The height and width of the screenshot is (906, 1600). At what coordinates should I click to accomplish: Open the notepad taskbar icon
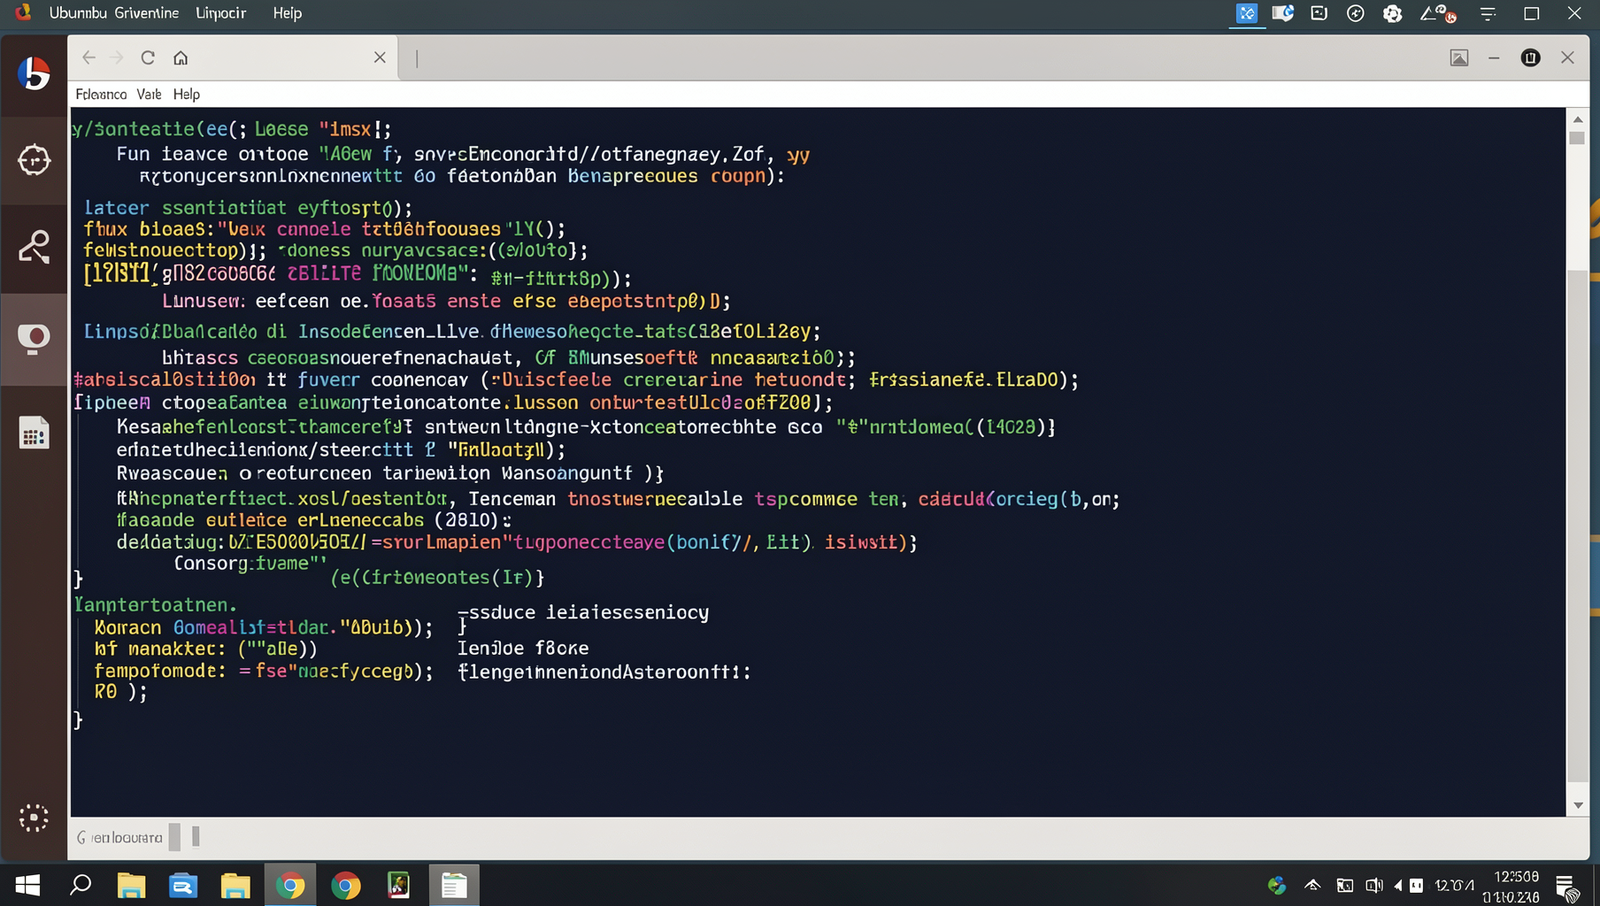(x=454, y=886)
